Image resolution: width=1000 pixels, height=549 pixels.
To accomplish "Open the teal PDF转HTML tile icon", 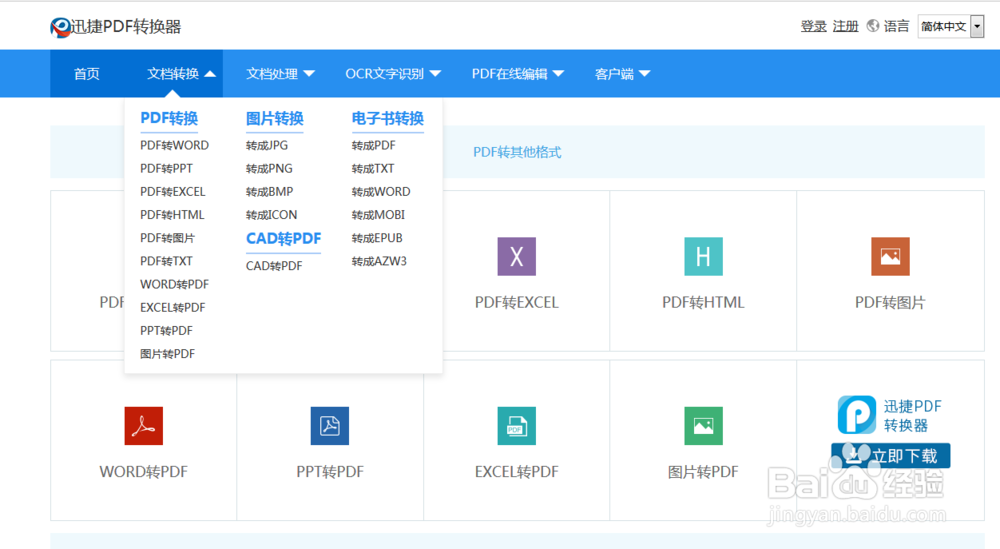I will point(703,256).
